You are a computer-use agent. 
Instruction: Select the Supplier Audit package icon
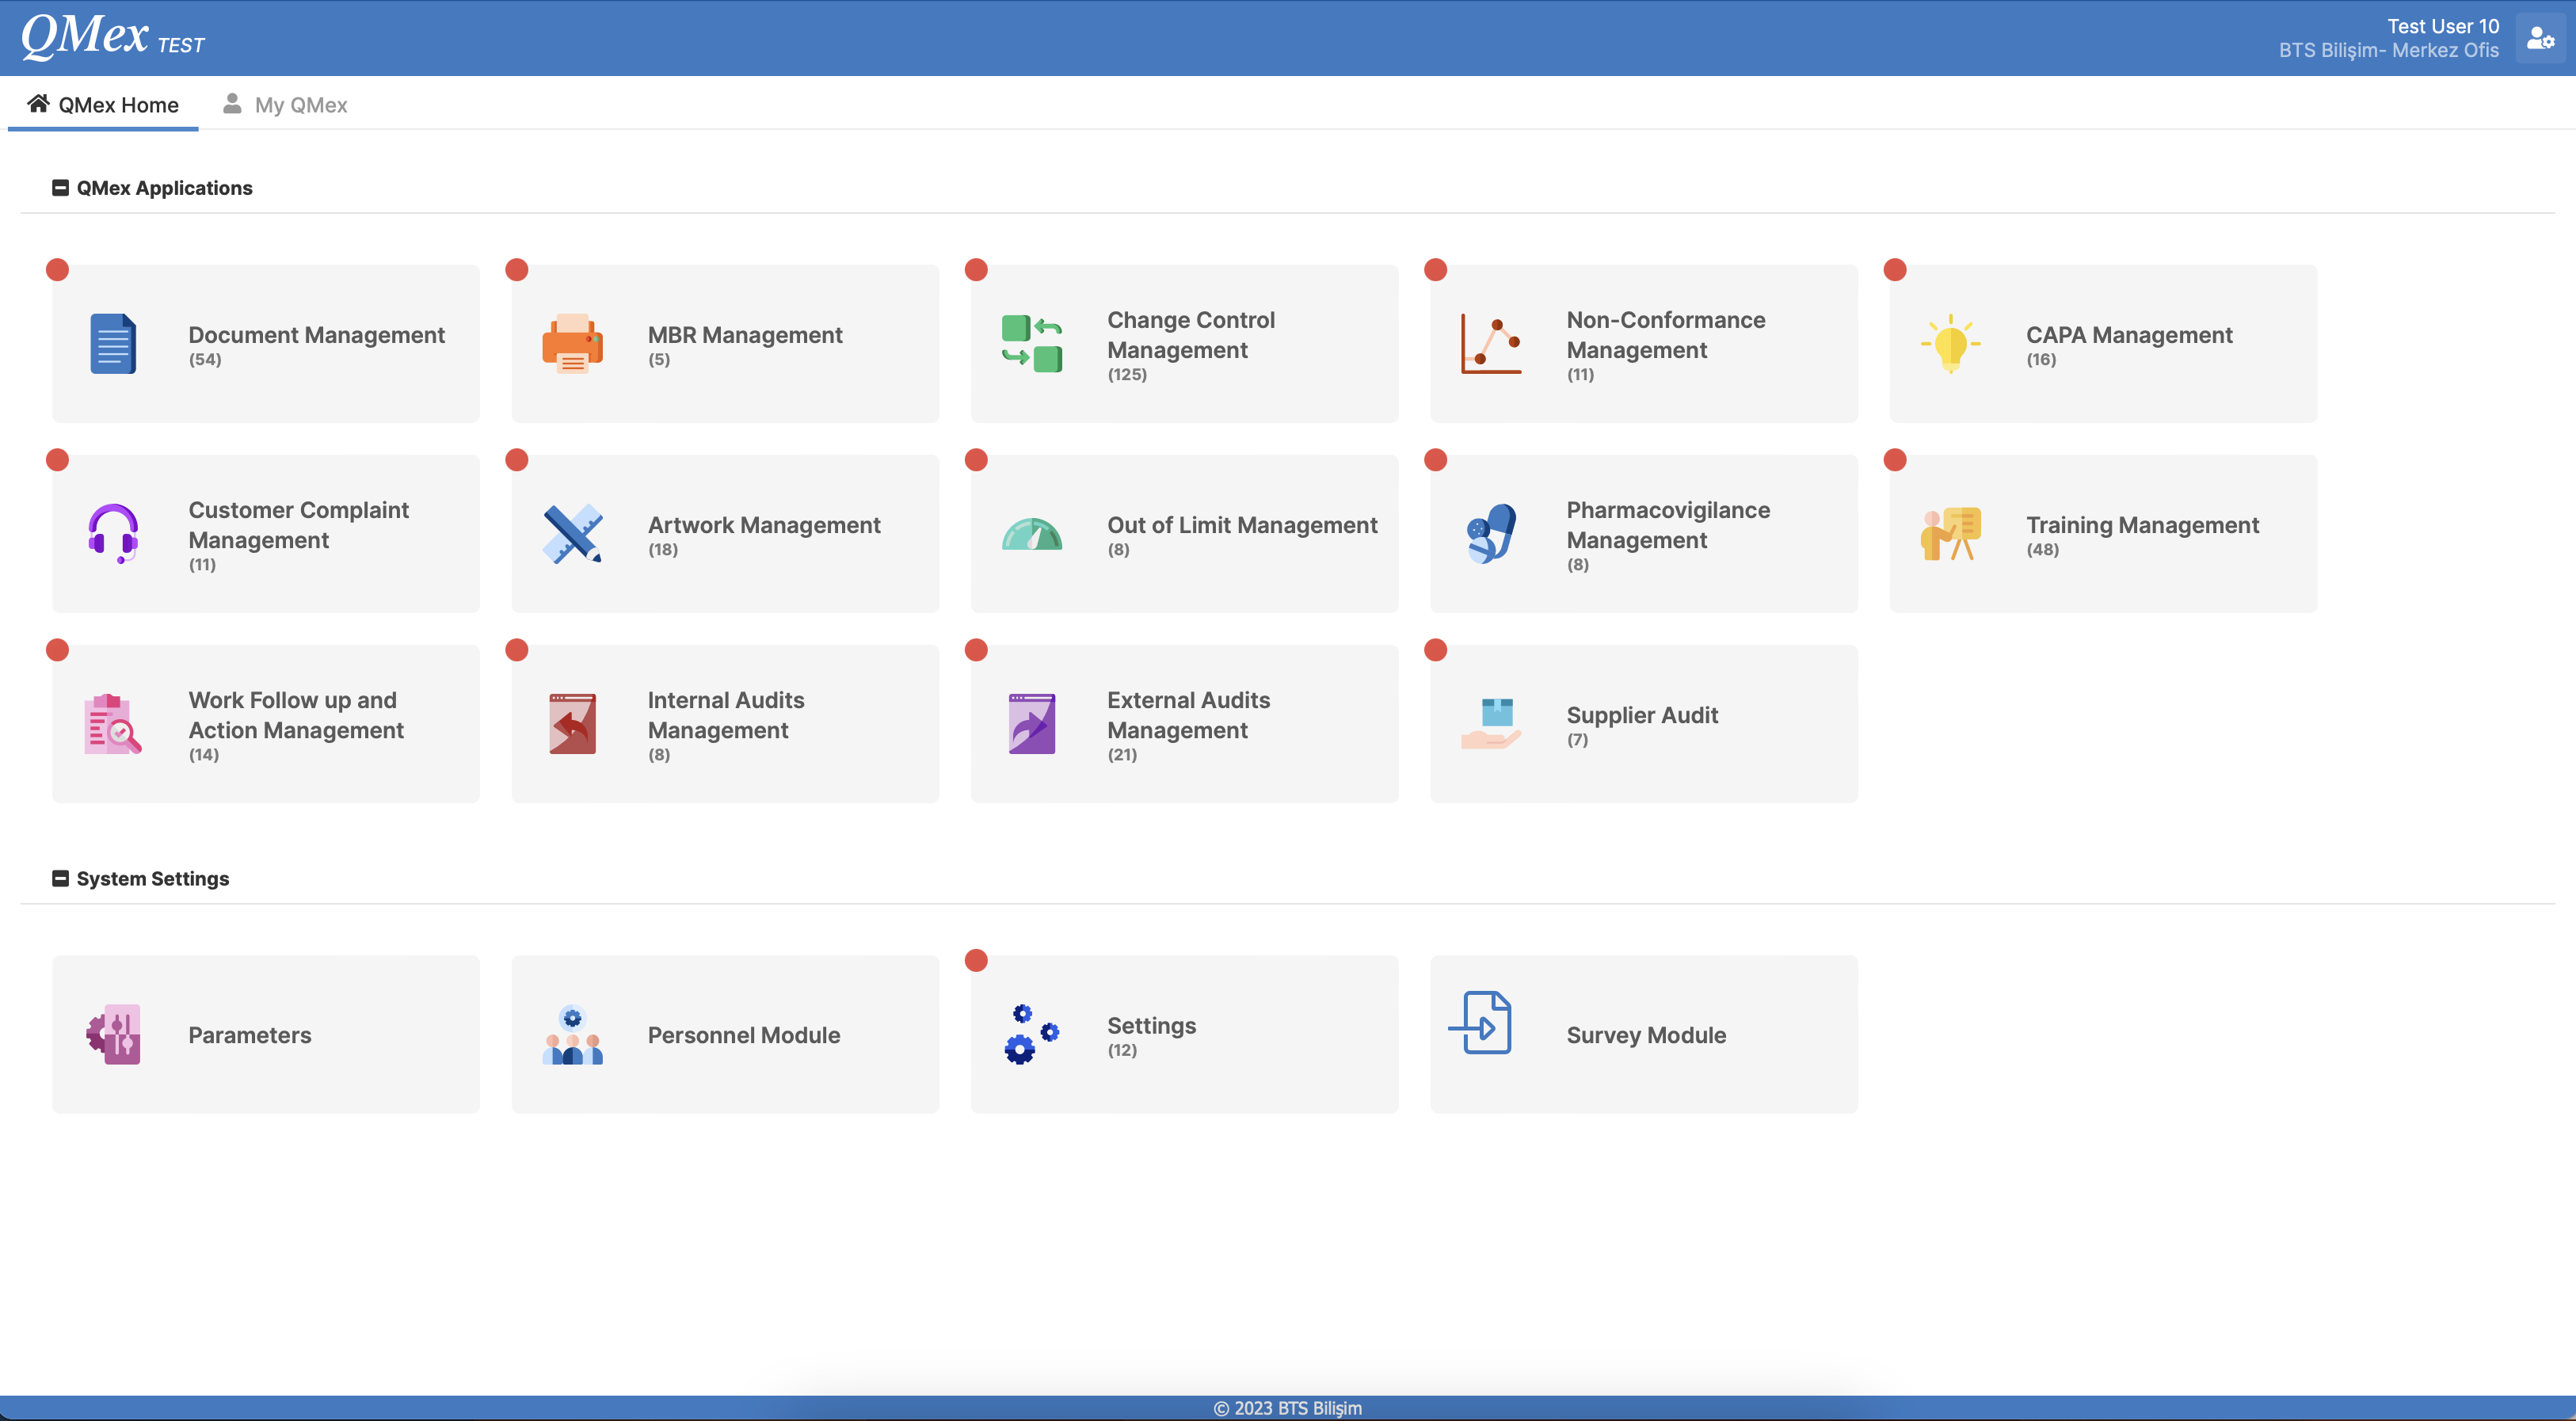click(x=1491, y=723)
